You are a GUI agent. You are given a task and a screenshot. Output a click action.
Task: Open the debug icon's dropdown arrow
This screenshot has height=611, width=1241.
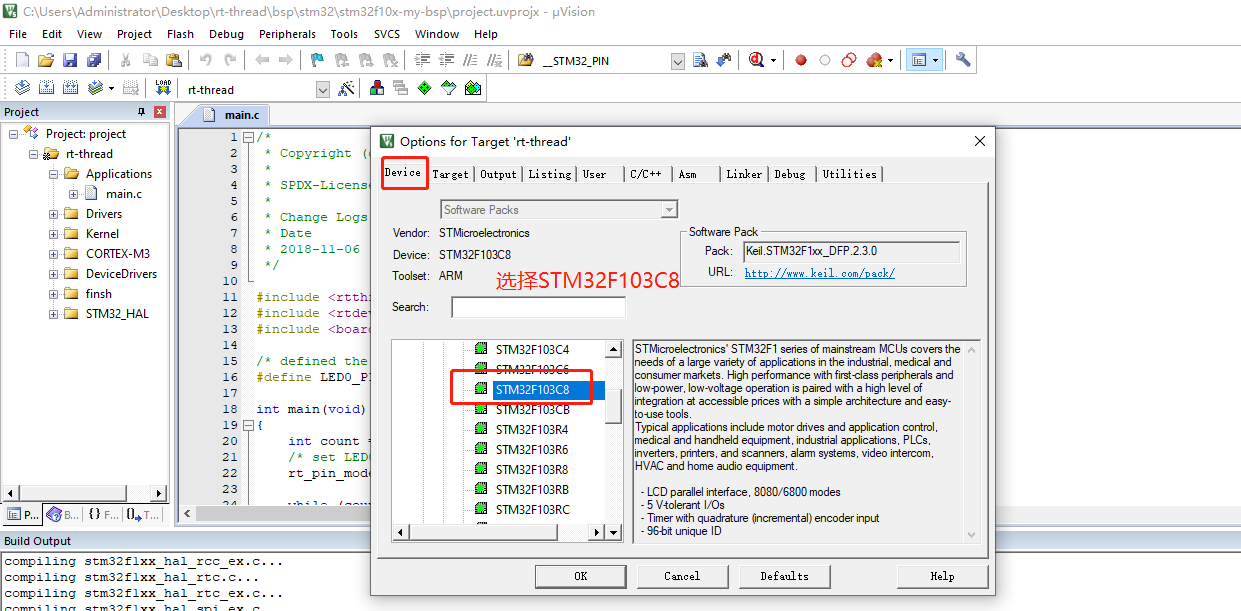coord(774,60)
